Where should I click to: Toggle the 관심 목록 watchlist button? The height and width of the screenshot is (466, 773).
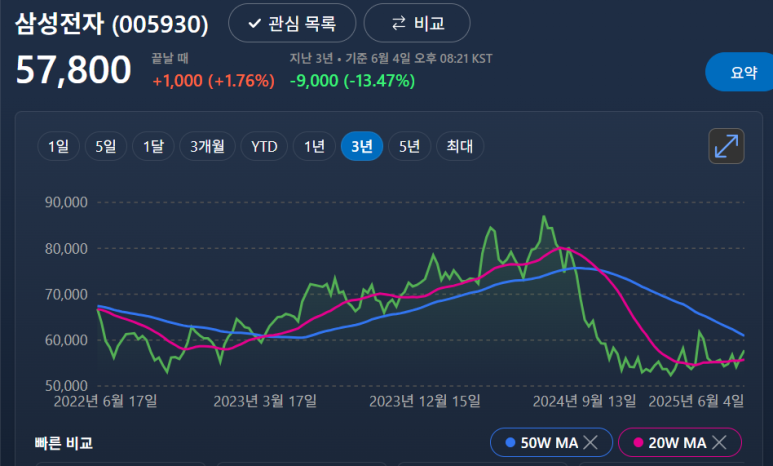292,23
